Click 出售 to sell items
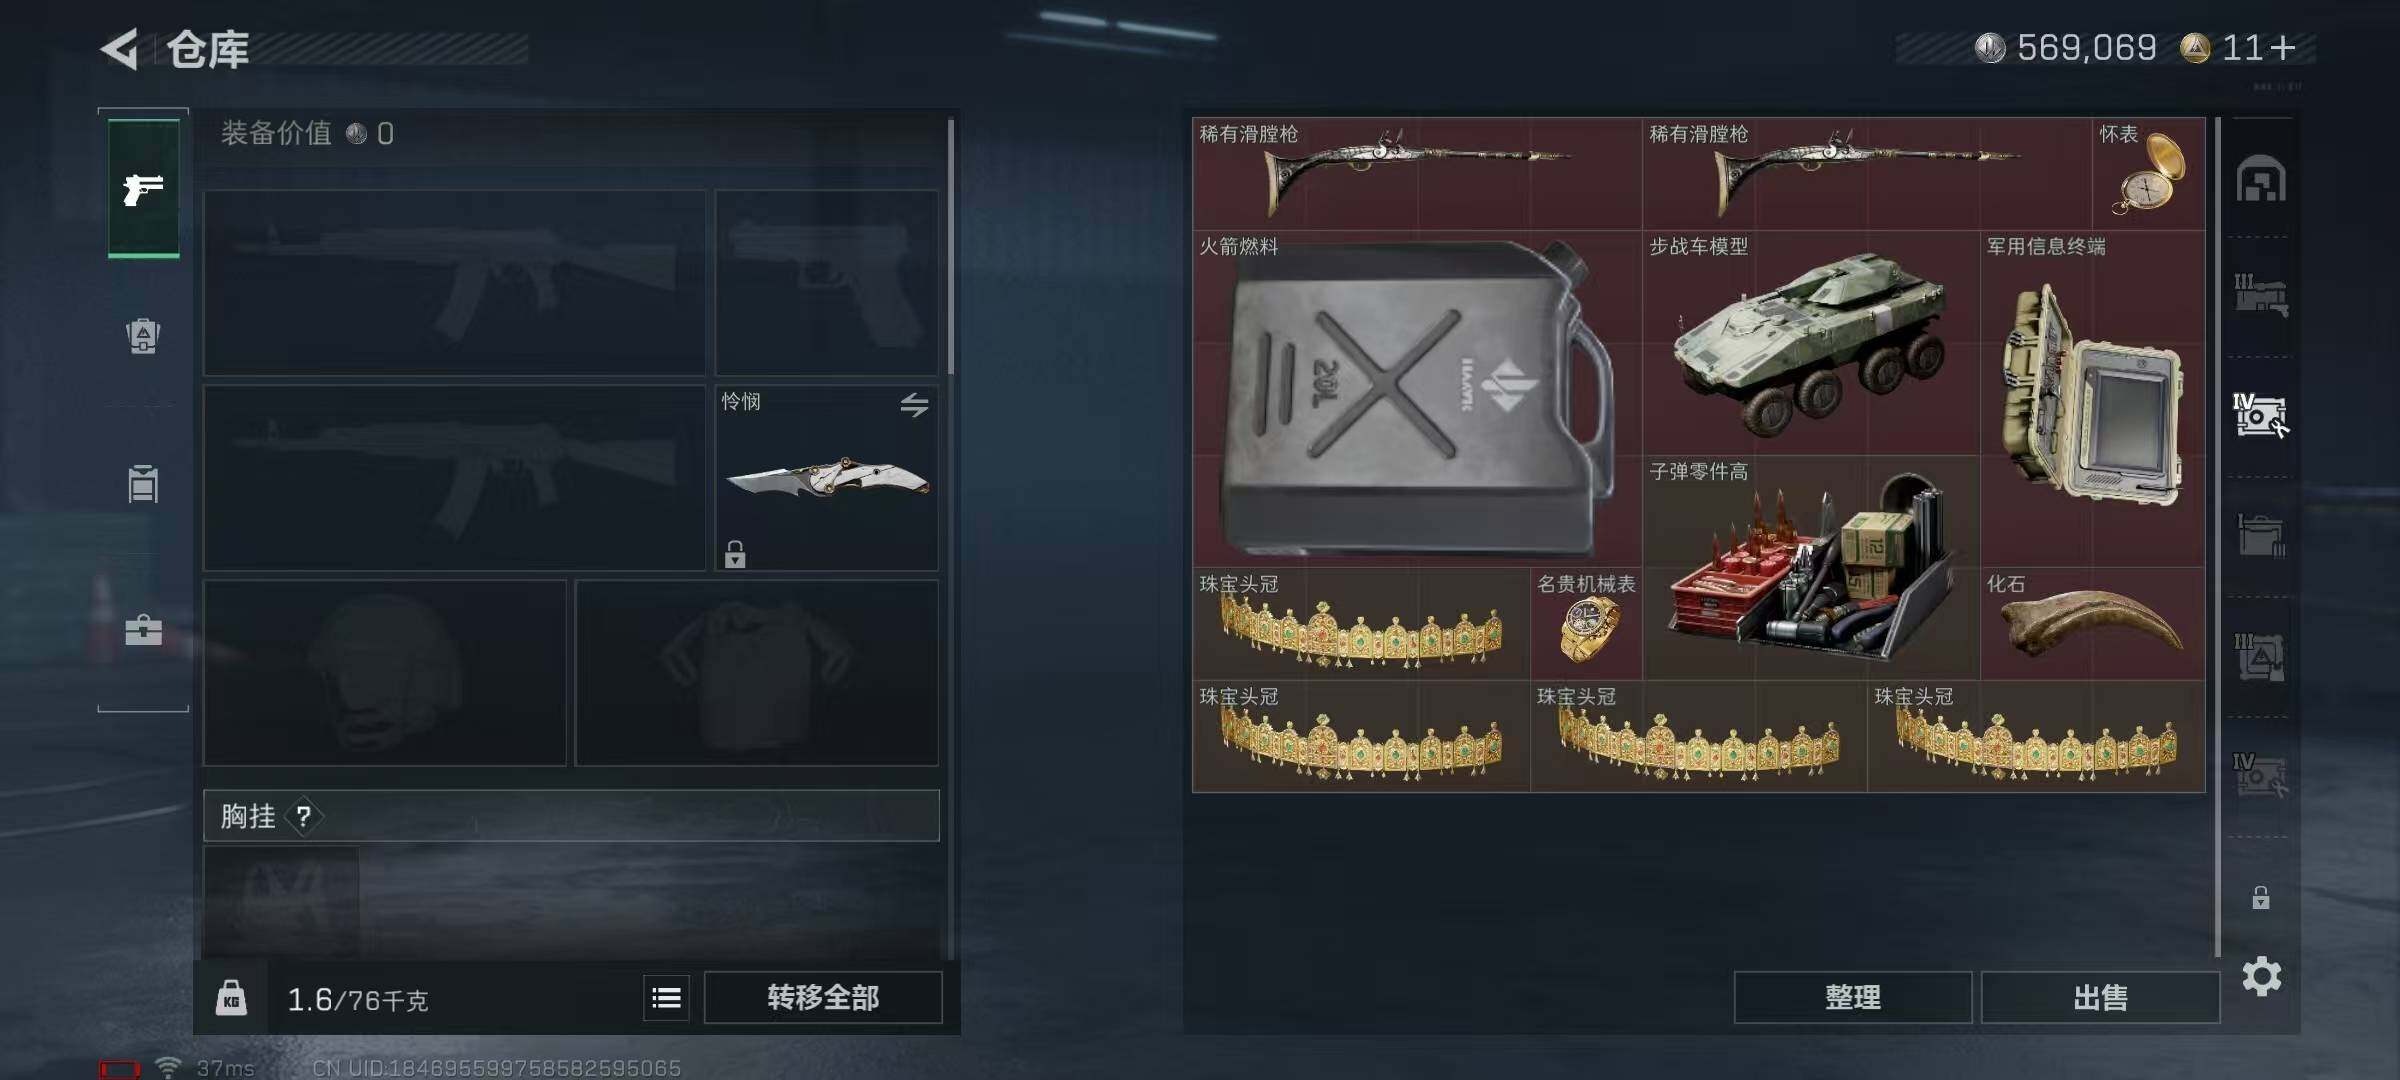This screenshot has height=1080, width=2400. coord(2100,997)
